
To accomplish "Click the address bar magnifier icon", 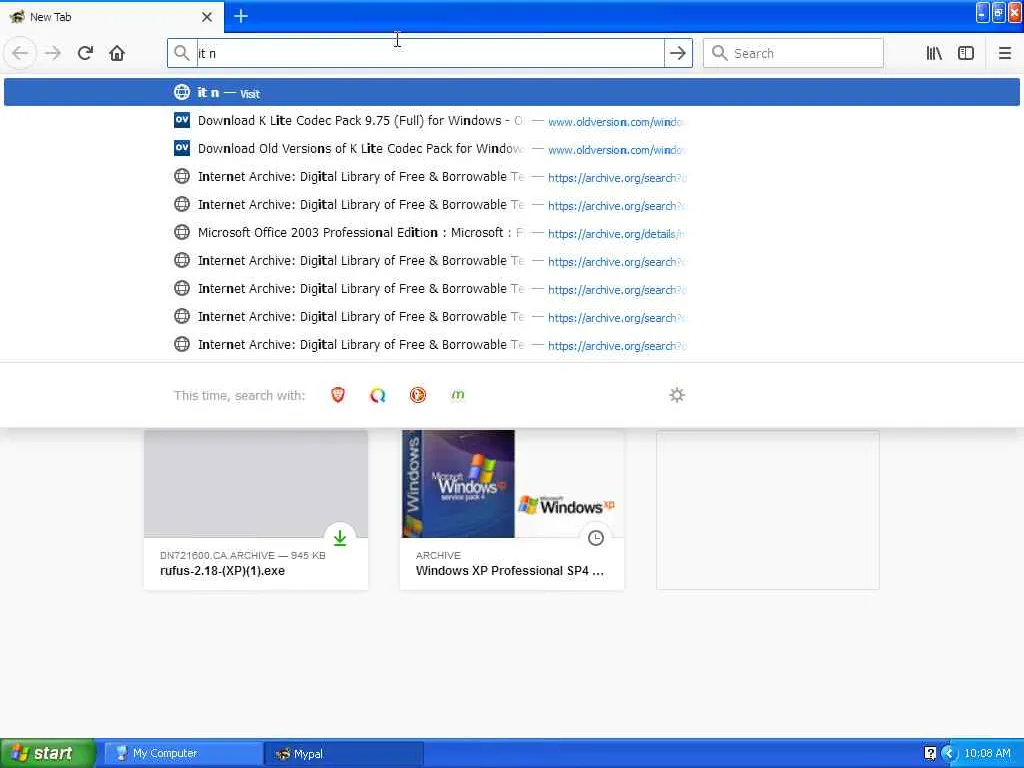I will 182,53.
